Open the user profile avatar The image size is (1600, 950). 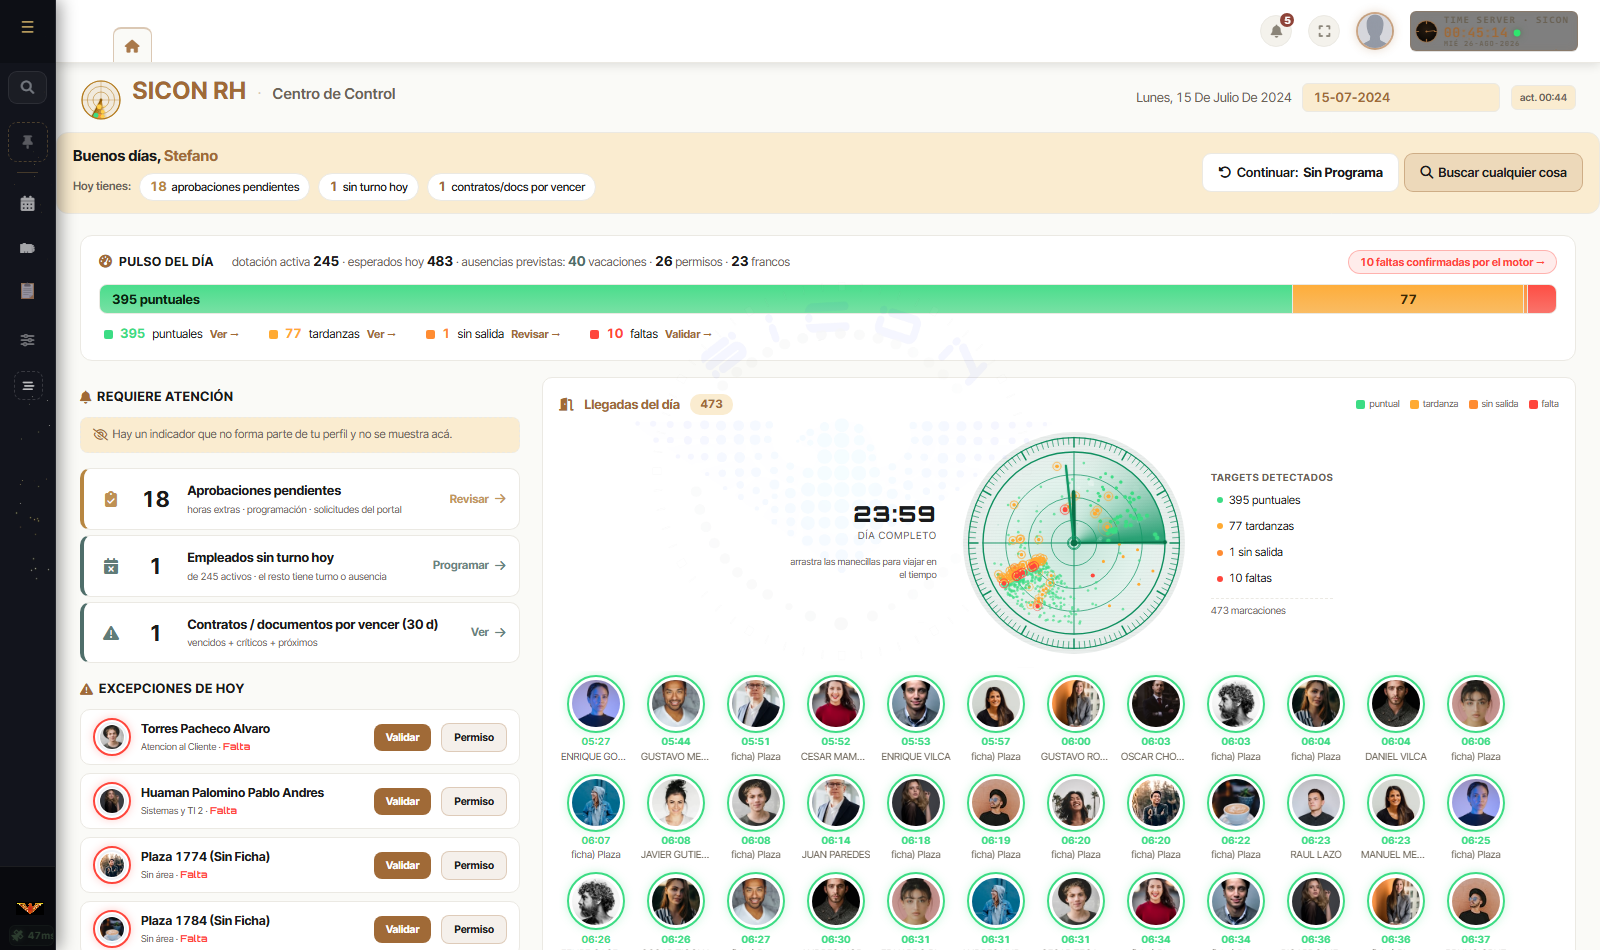(x=1375, y=31)
